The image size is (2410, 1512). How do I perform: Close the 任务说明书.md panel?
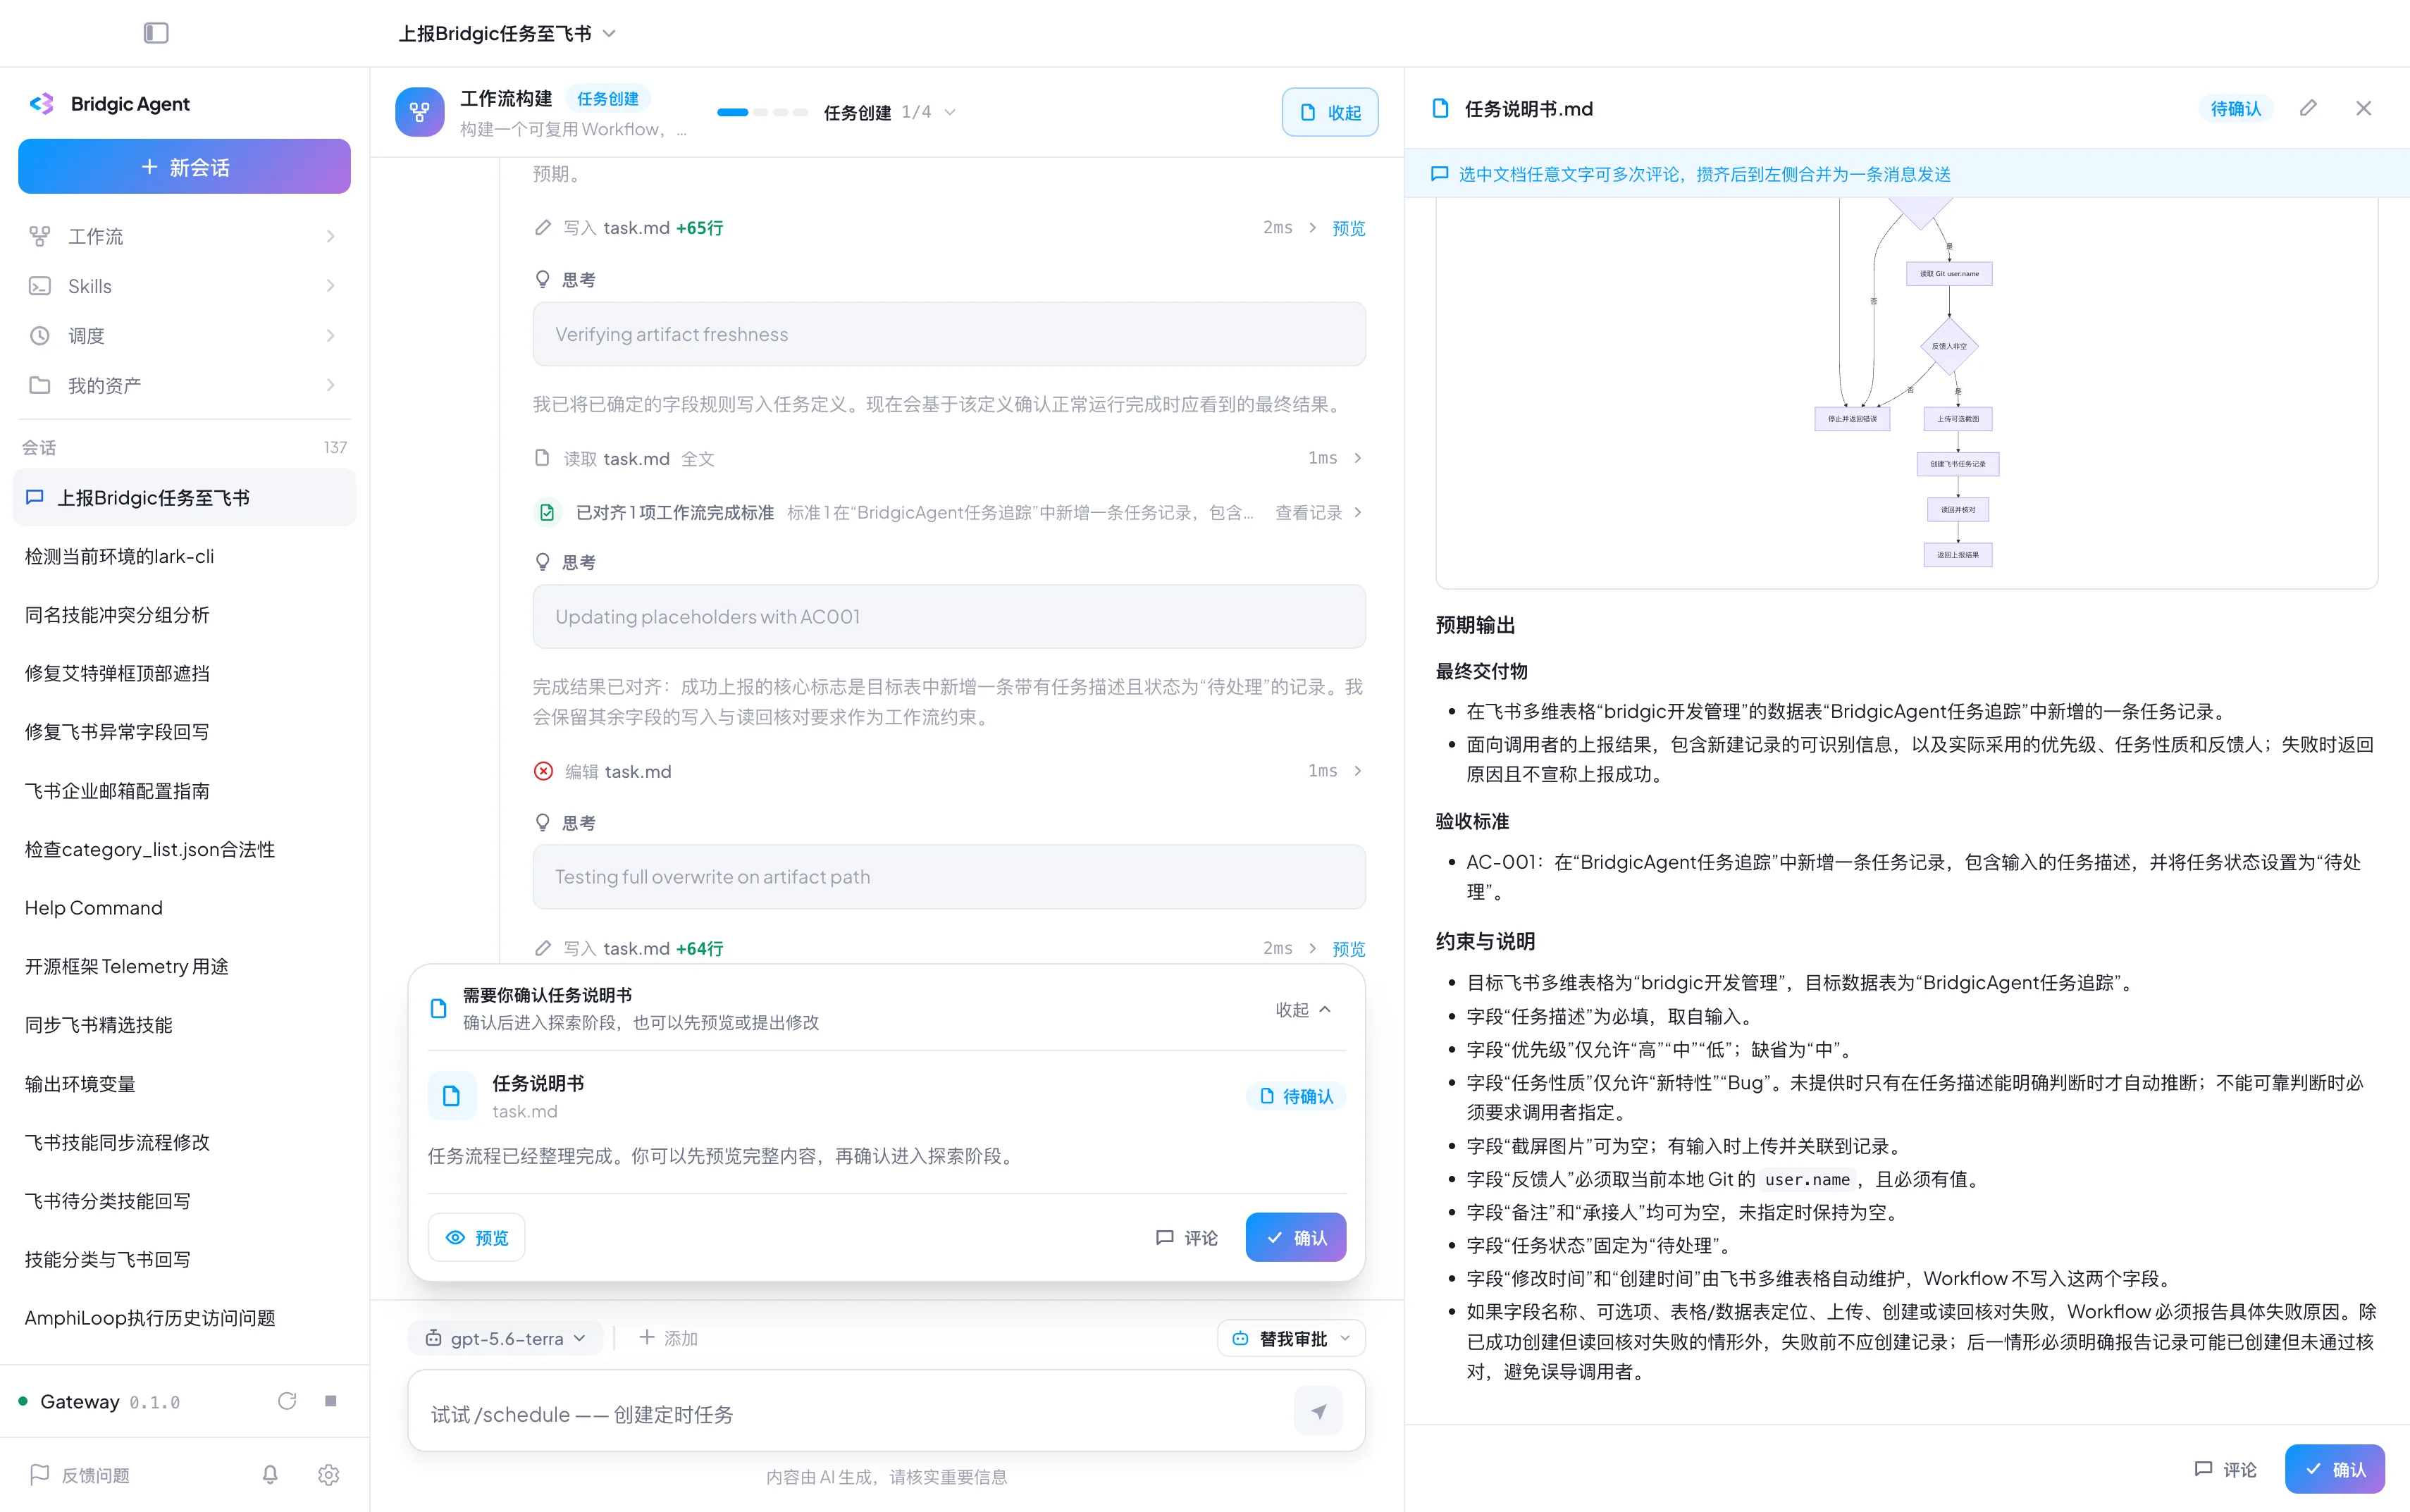tap(2363, 108)
